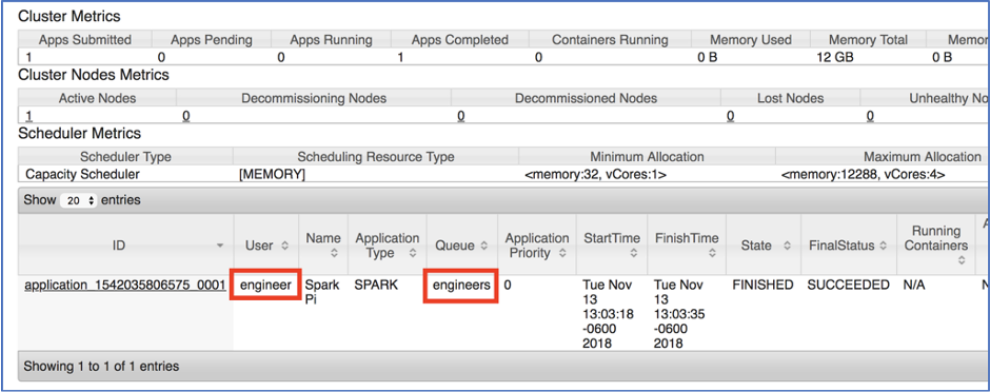Image resolution: width=992 pixels, height=392 pixels.
Task: Sort table by Queue column
Action: point(462,245)
